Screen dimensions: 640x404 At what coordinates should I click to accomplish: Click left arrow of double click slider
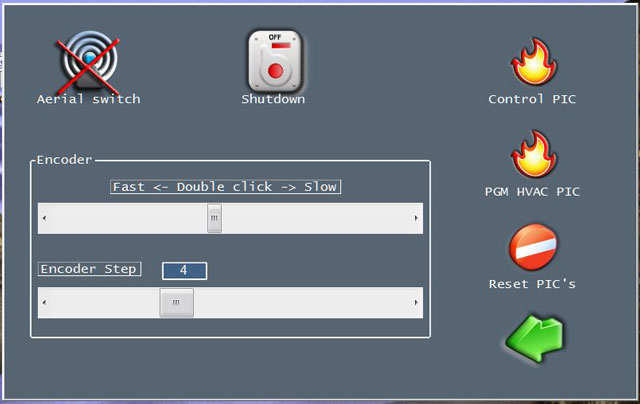coord(44,218)
